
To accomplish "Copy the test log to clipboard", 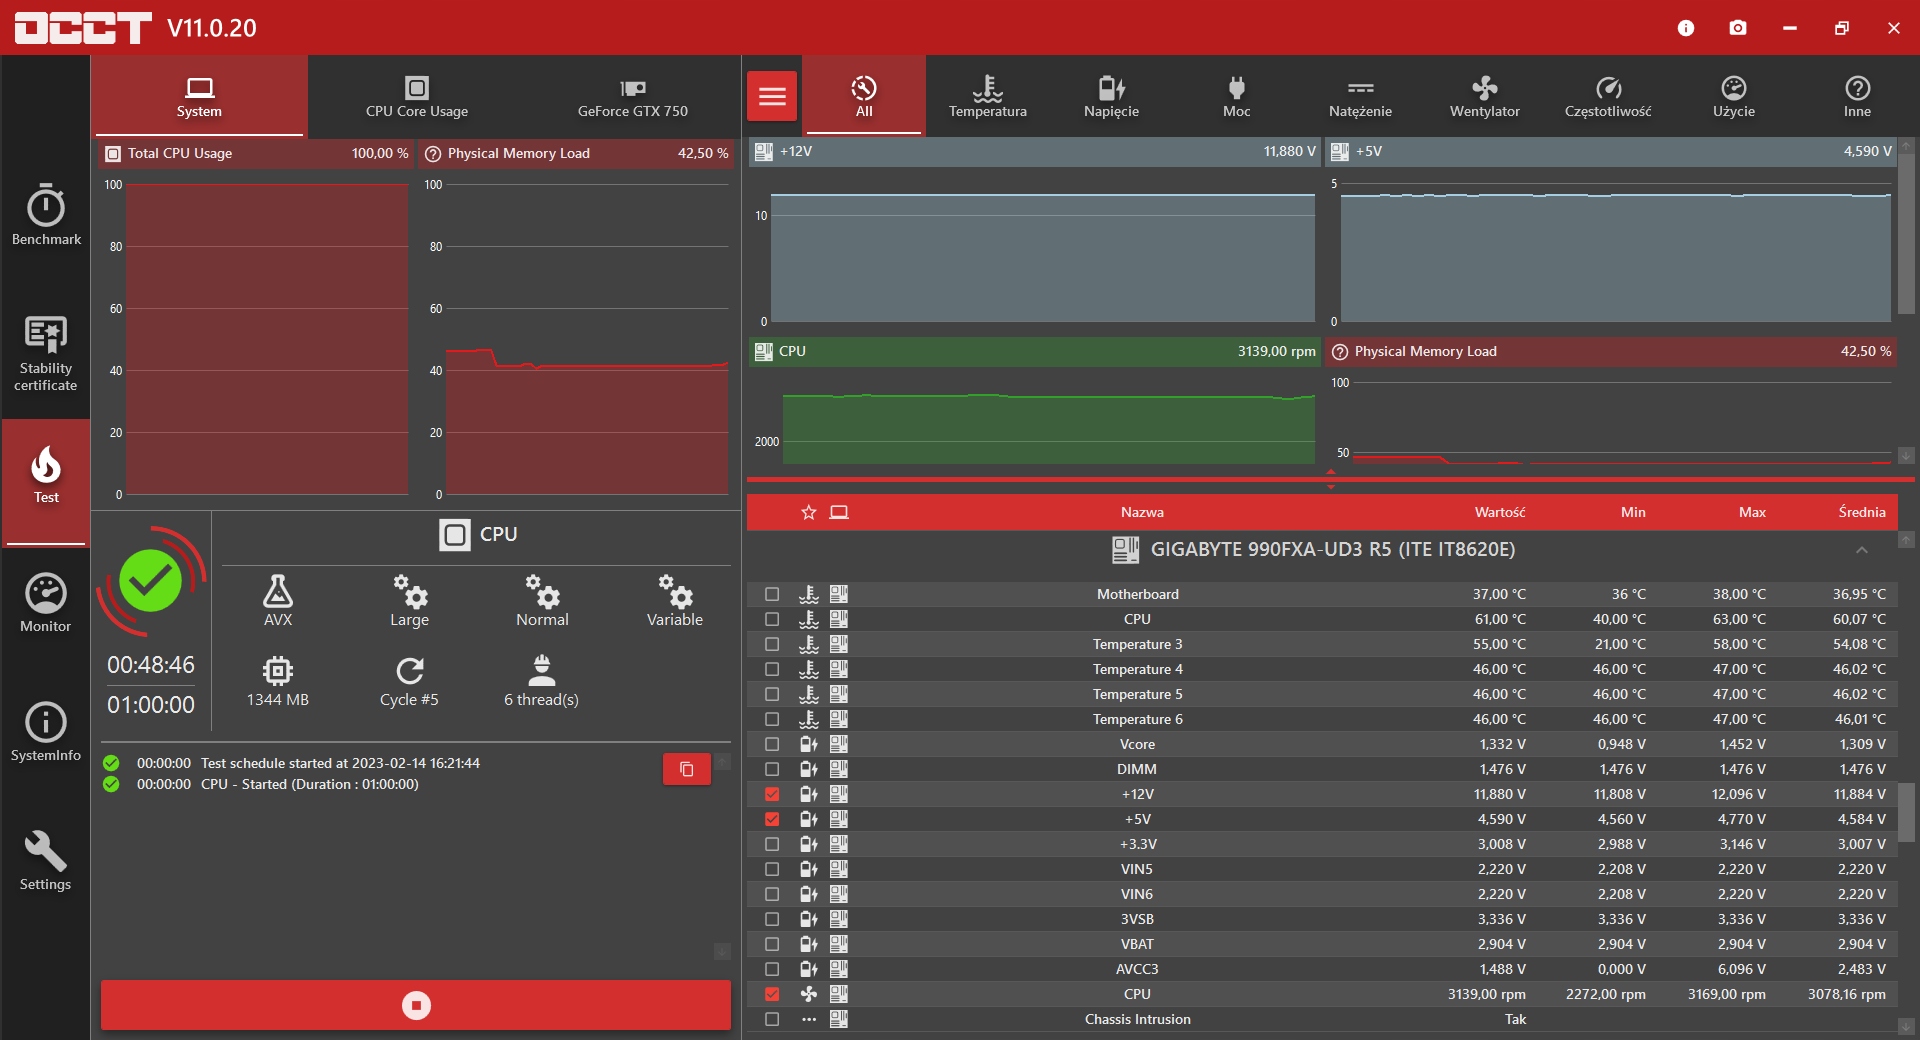I will tap(687, 769).
